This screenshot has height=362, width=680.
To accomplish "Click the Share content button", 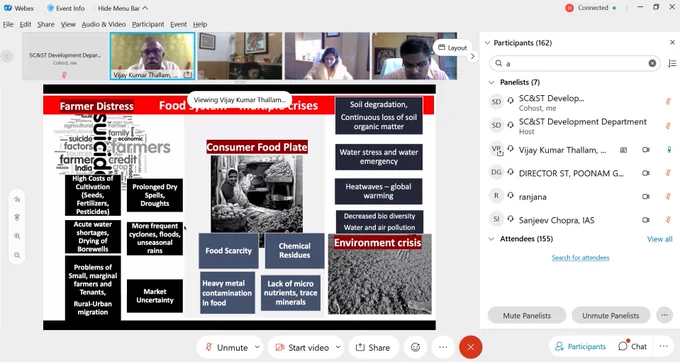I will point(373,347).
